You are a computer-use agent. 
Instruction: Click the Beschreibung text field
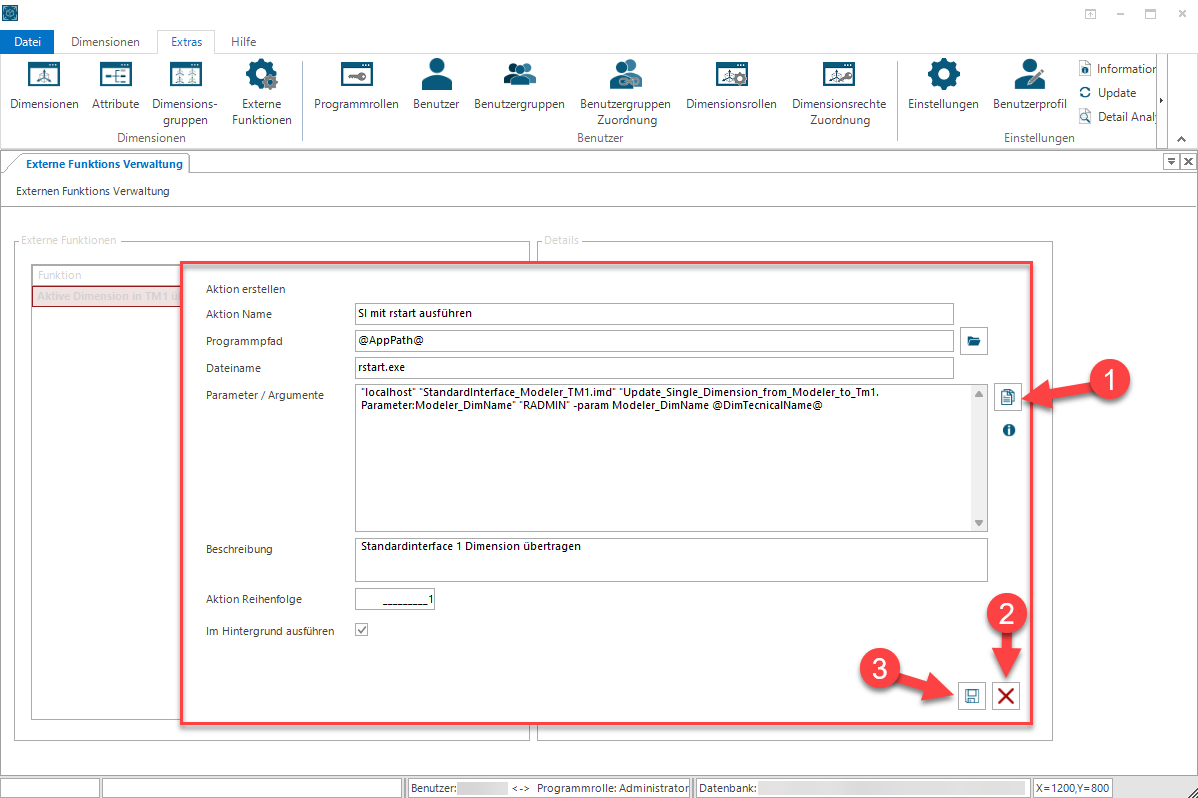(671, 560)
